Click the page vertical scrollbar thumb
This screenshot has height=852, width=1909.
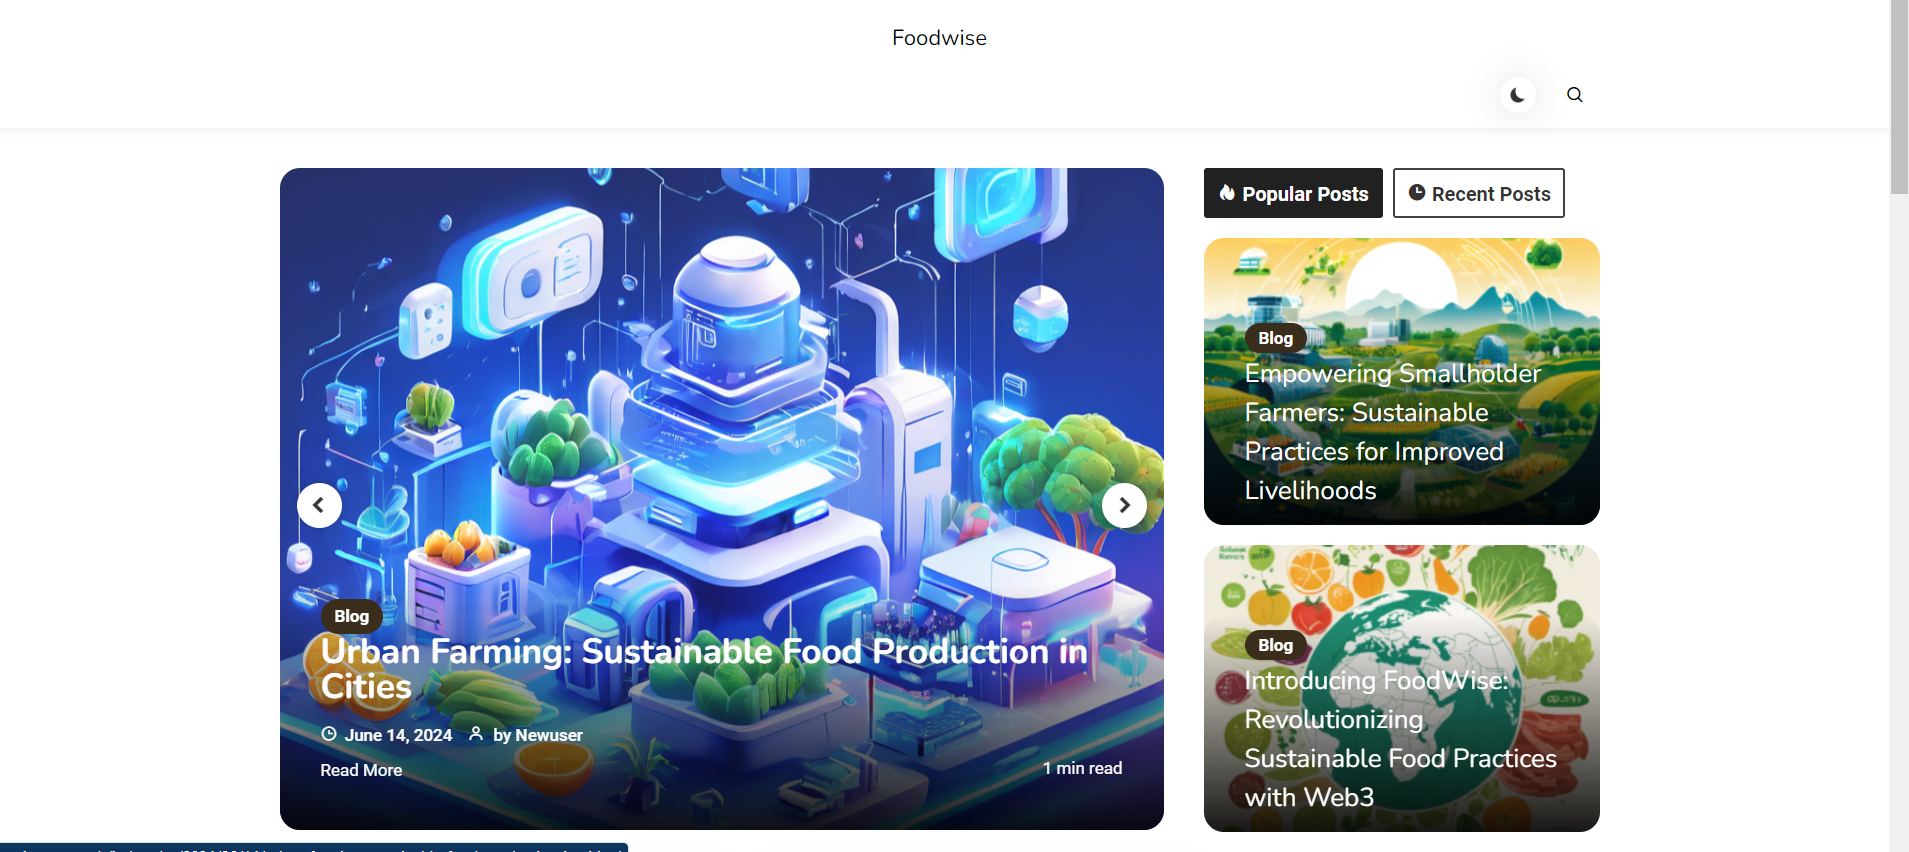pyautogui.click(x=1899, y=97)
